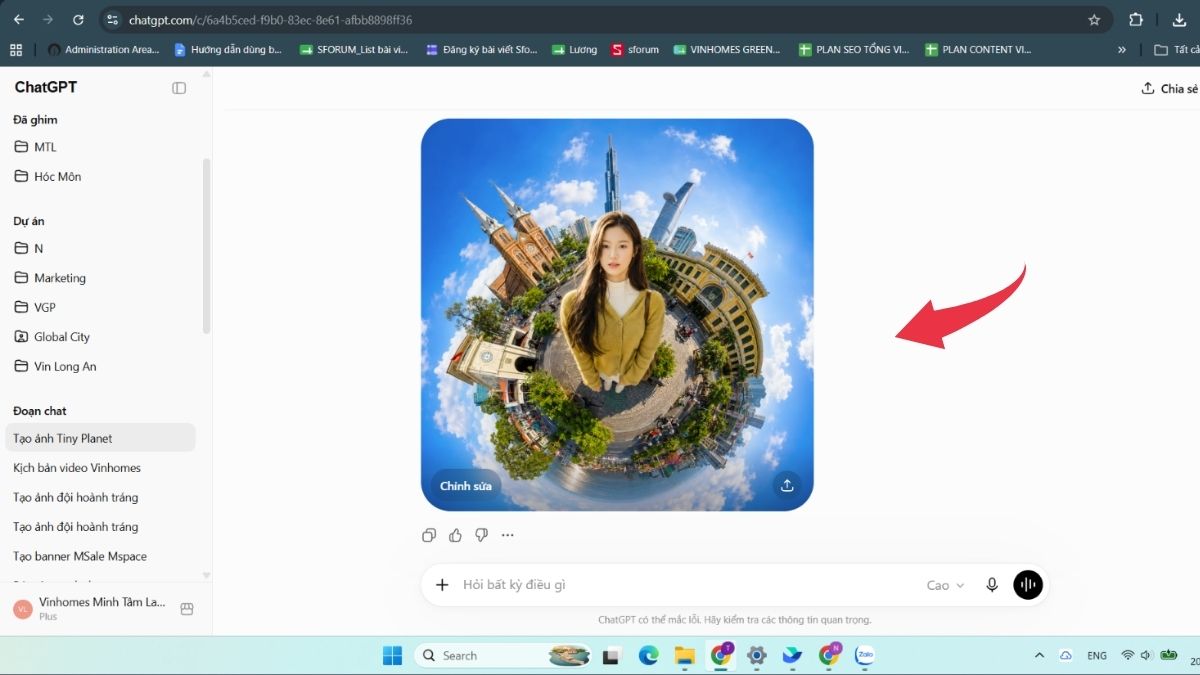The height and width of the screenshot is (675, 1200).
Task: Click the ChatGPT logo title in sidebar
Action: point(46,87)
